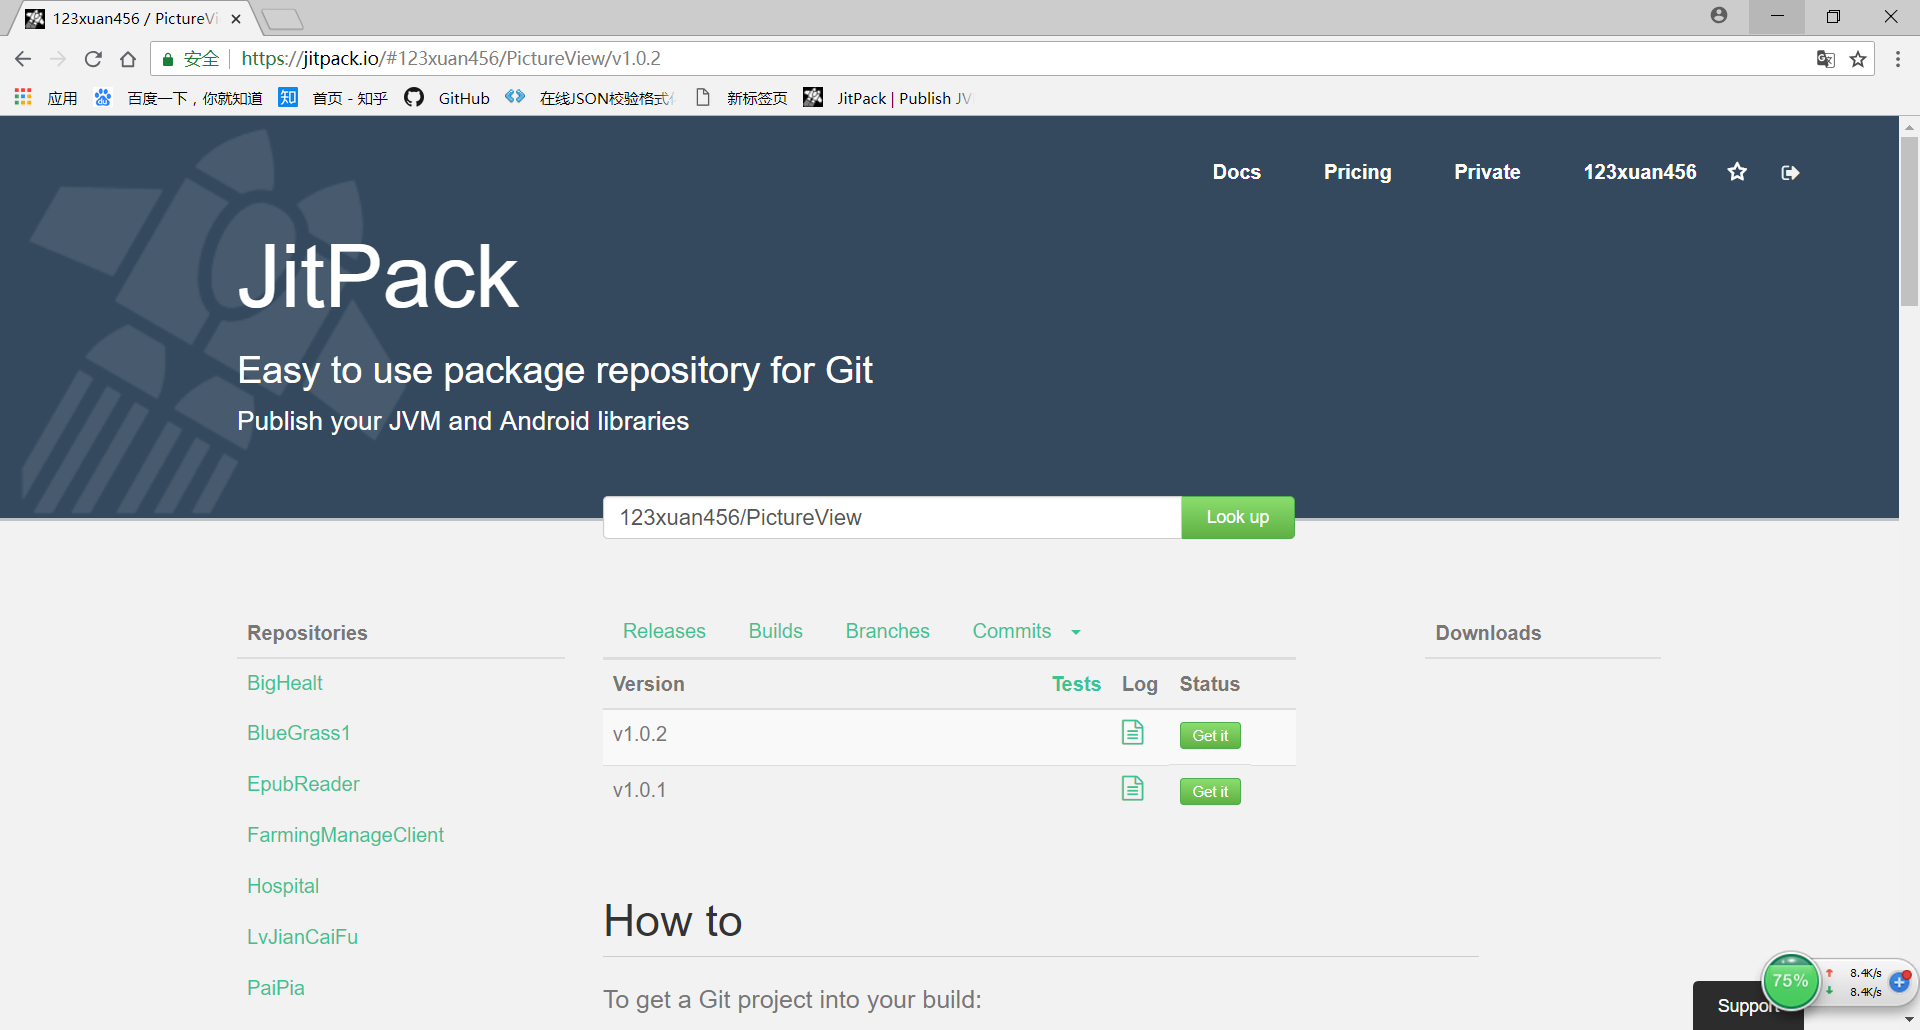Image resolution: width=1920 pixels, height=1030 pixels.
Task: Click the browser address bar URL
Action: tap(451, 59)
